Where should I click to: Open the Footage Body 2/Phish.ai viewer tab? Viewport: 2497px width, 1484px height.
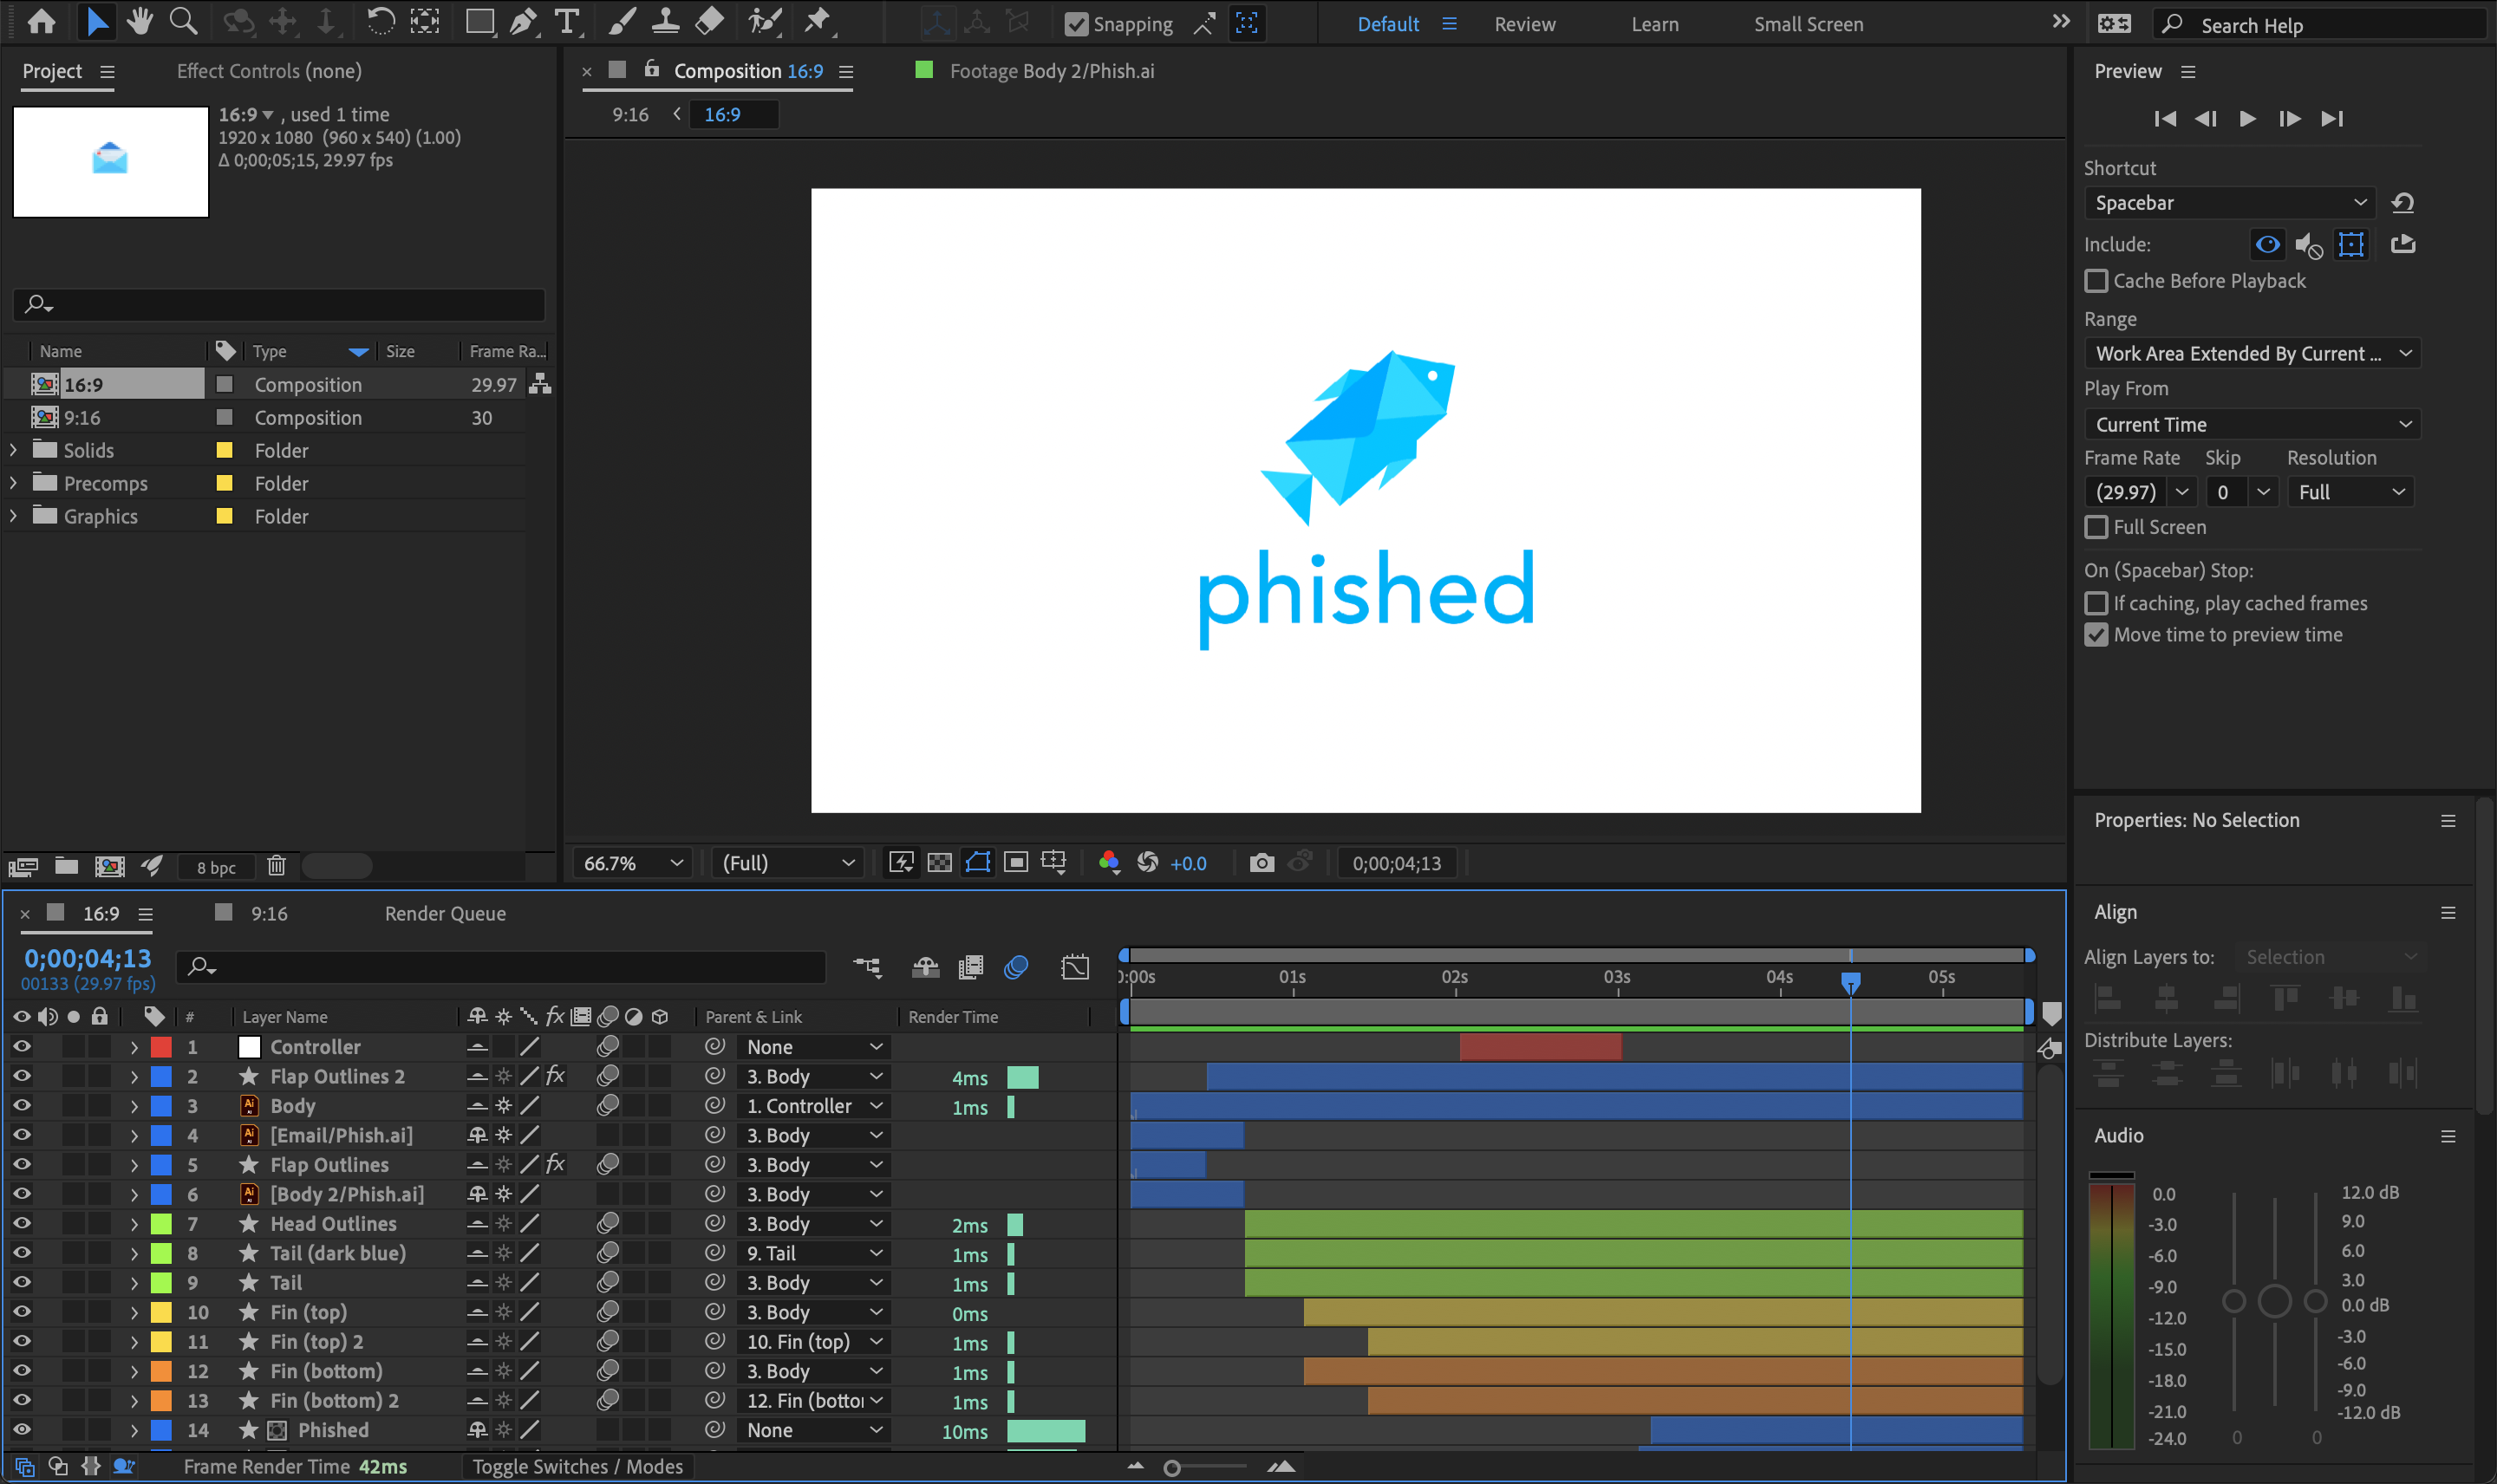[1051, 71]
